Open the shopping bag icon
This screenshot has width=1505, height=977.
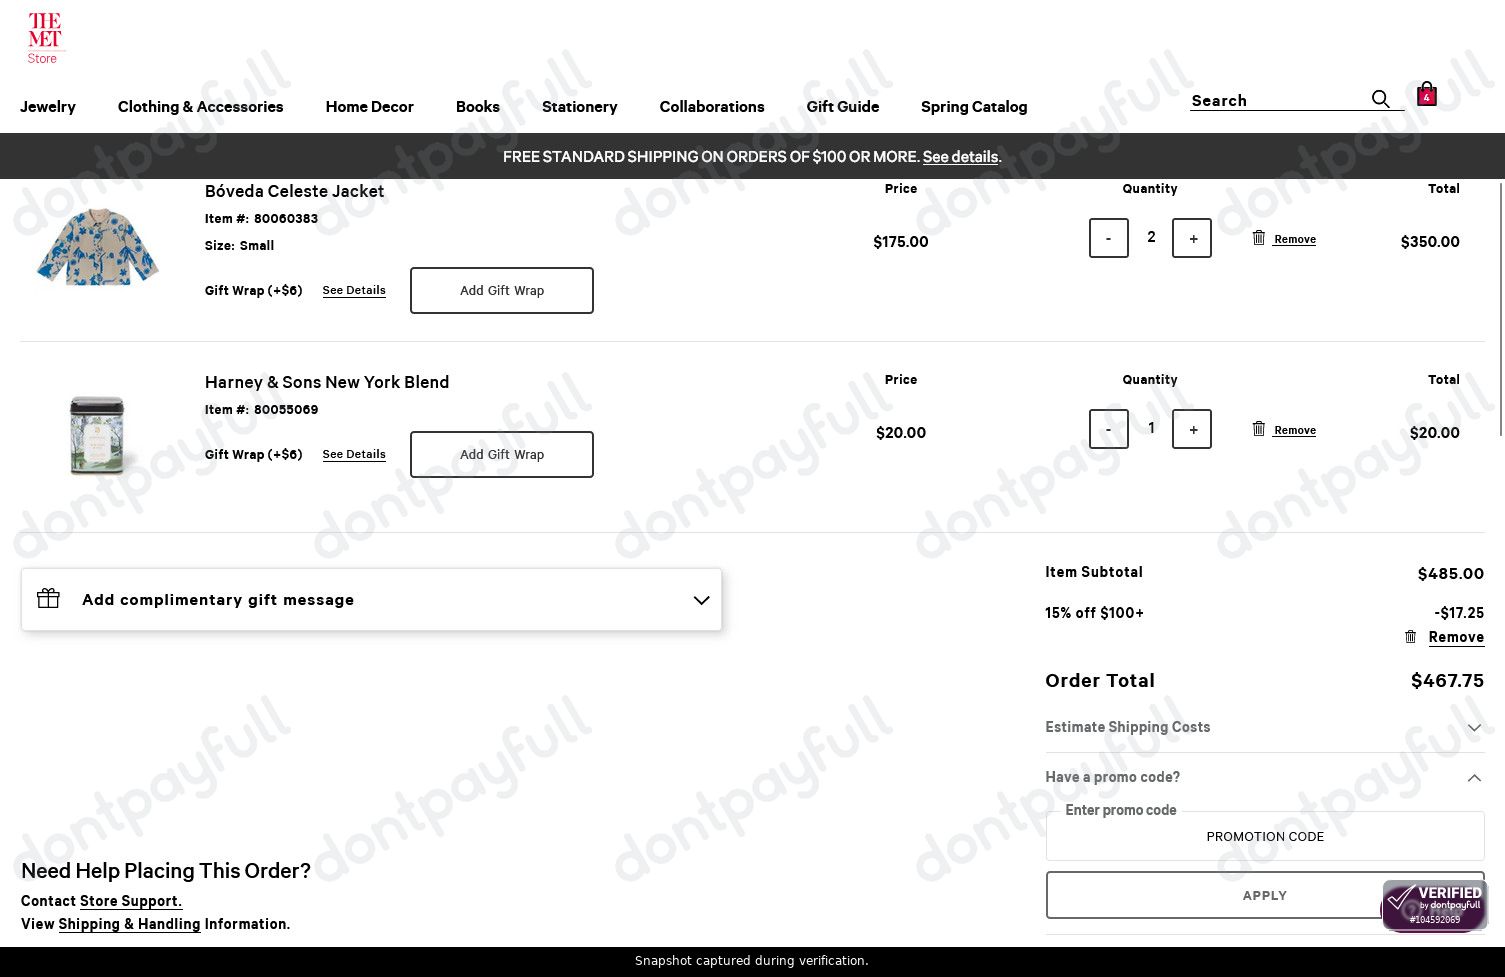[1427, 94]
